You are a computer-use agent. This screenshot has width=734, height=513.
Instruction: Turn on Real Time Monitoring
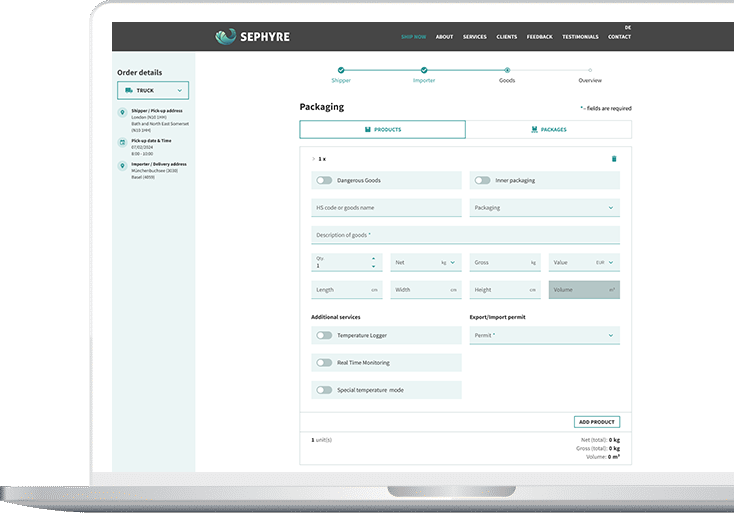324,363
